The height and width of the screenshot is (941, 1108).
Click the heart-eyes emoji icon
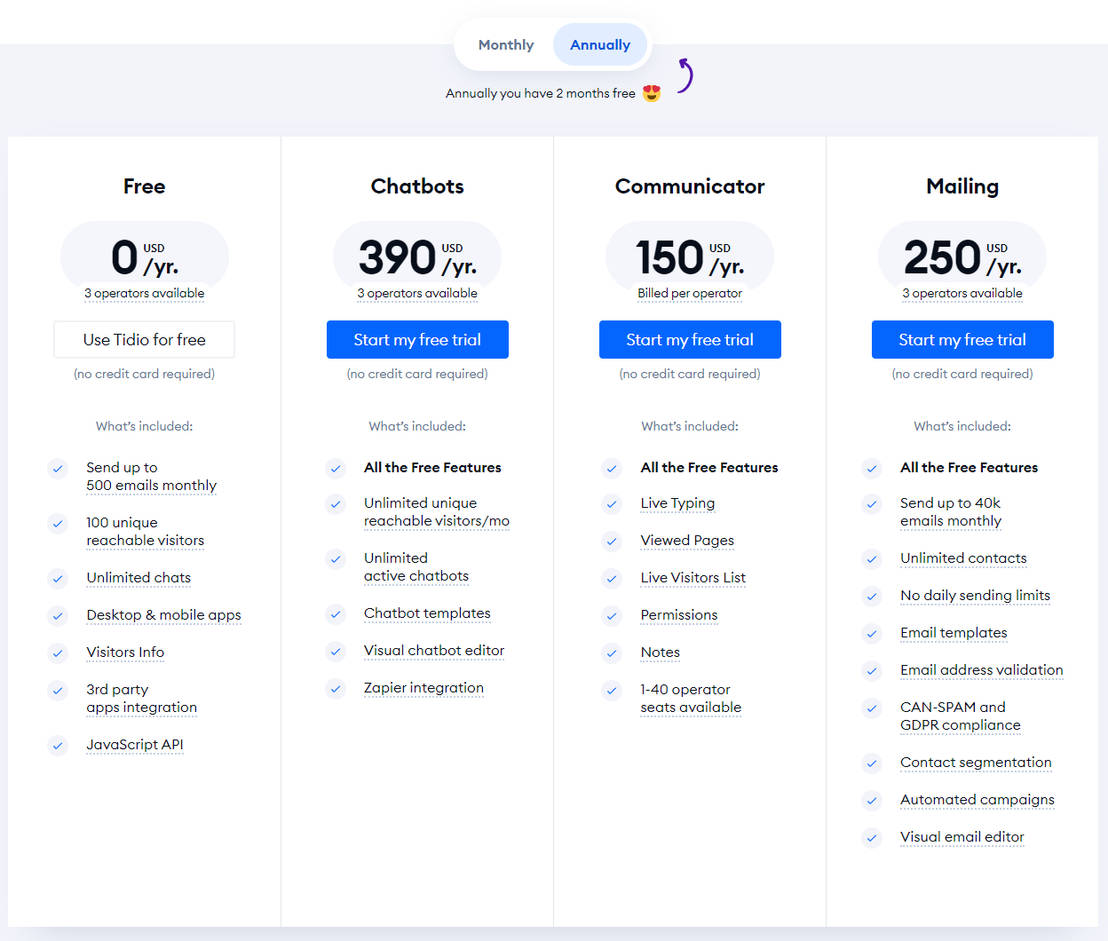coord(652,93)
